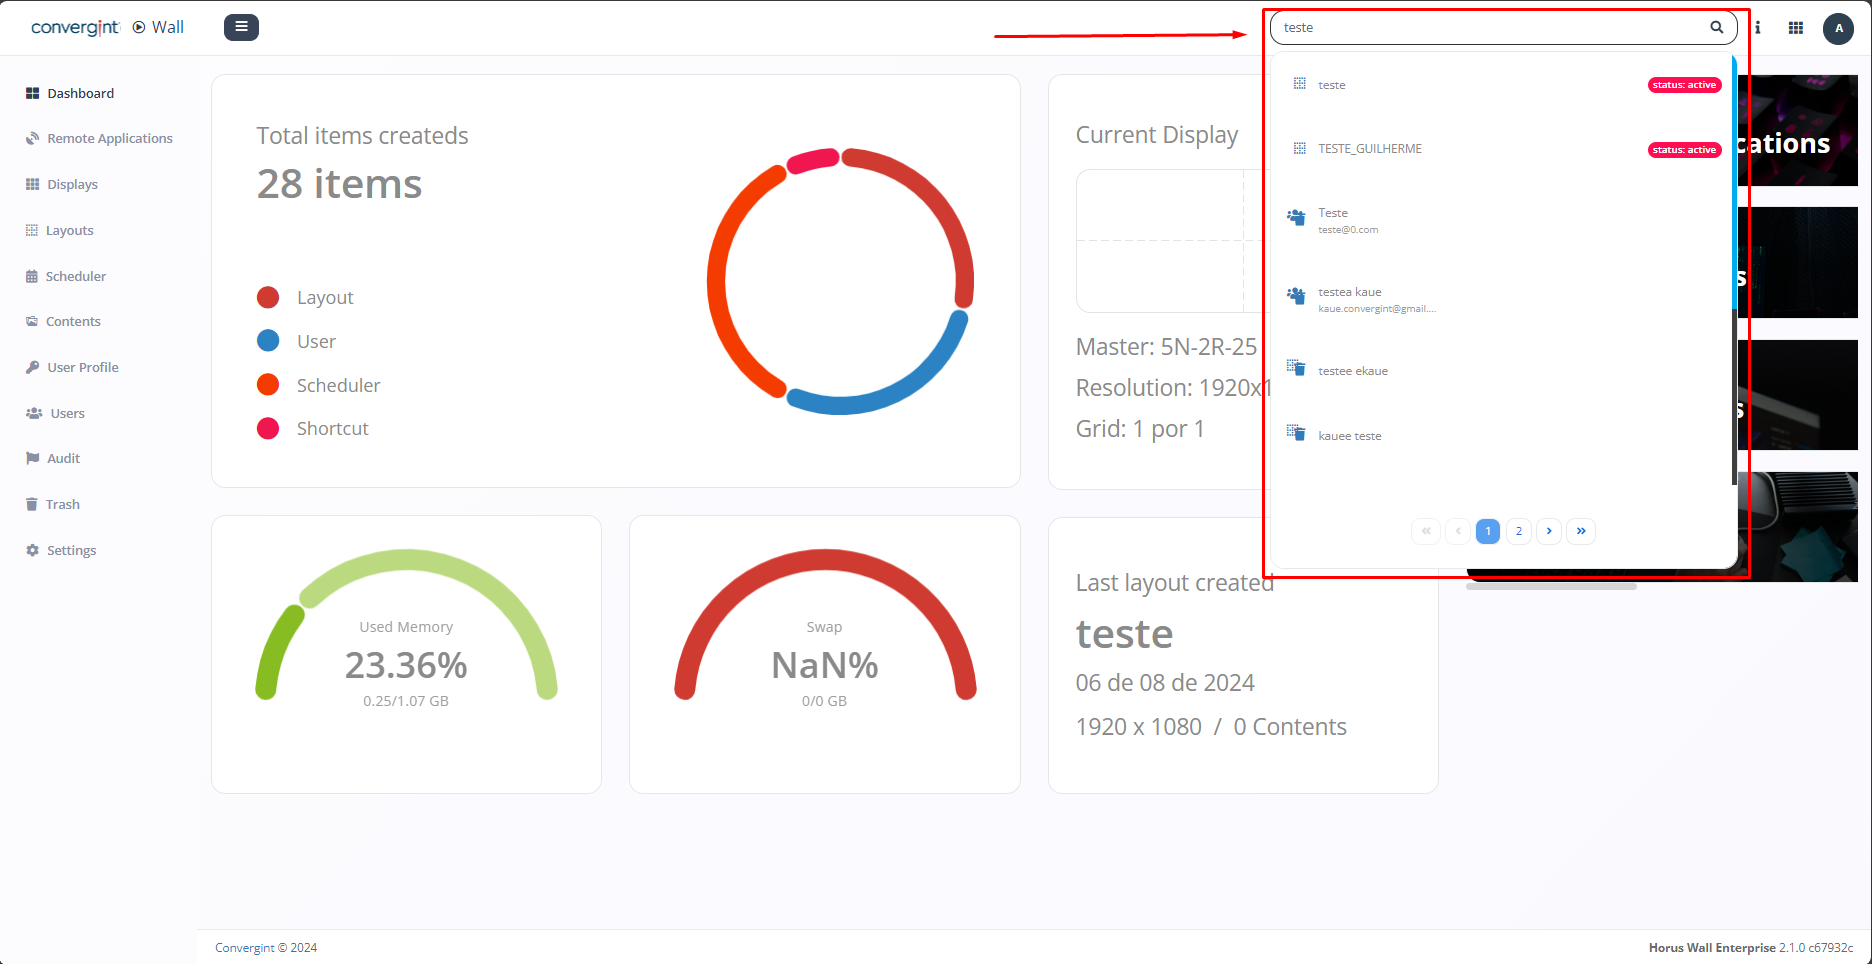Click the Trash bin sidebar icon
This screenshot has width=1872, height=964.
point(32,505)
